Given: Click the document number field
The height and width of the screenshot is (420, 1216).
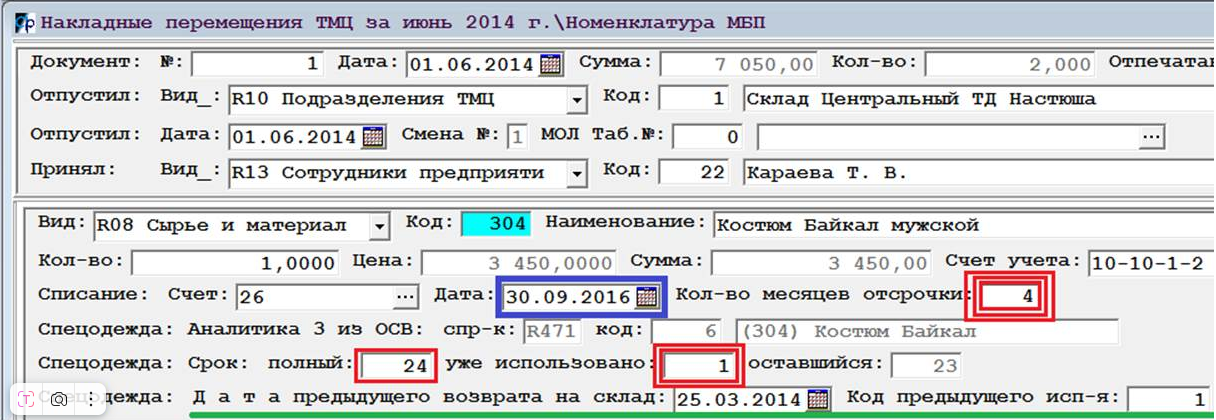Looking at the screenshot, I should point(257,64).
